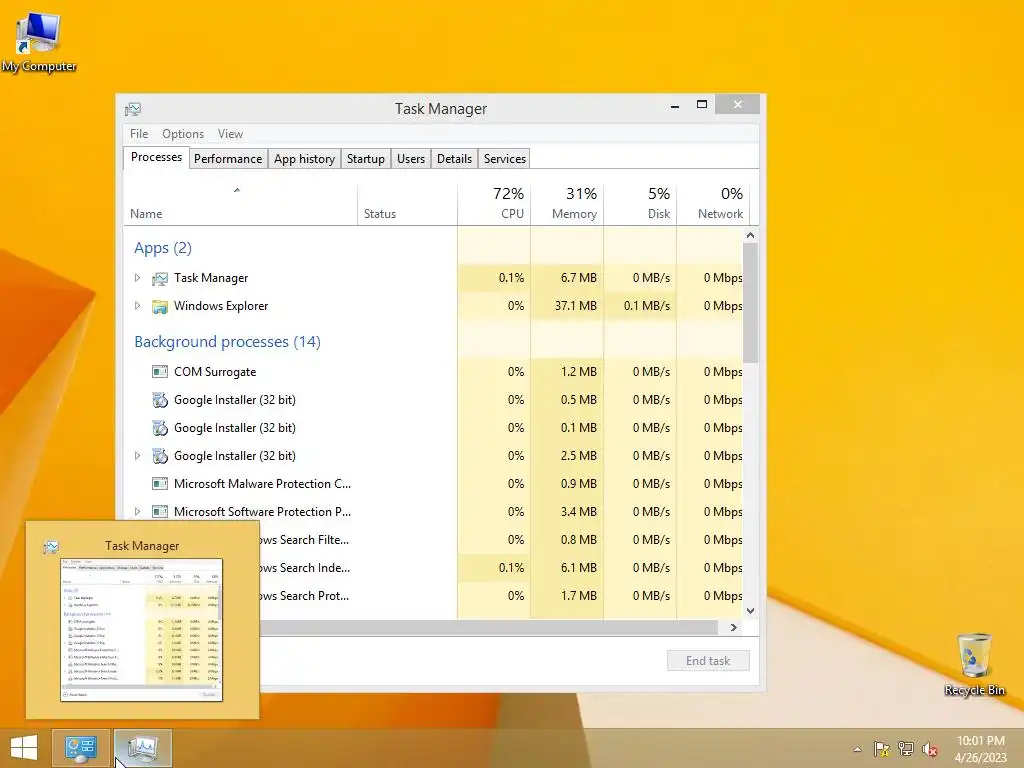This screenshot has height=768, width=1024.
Task: Click the Task Manager 6.7 MB memory value
Action: point(579,278)
